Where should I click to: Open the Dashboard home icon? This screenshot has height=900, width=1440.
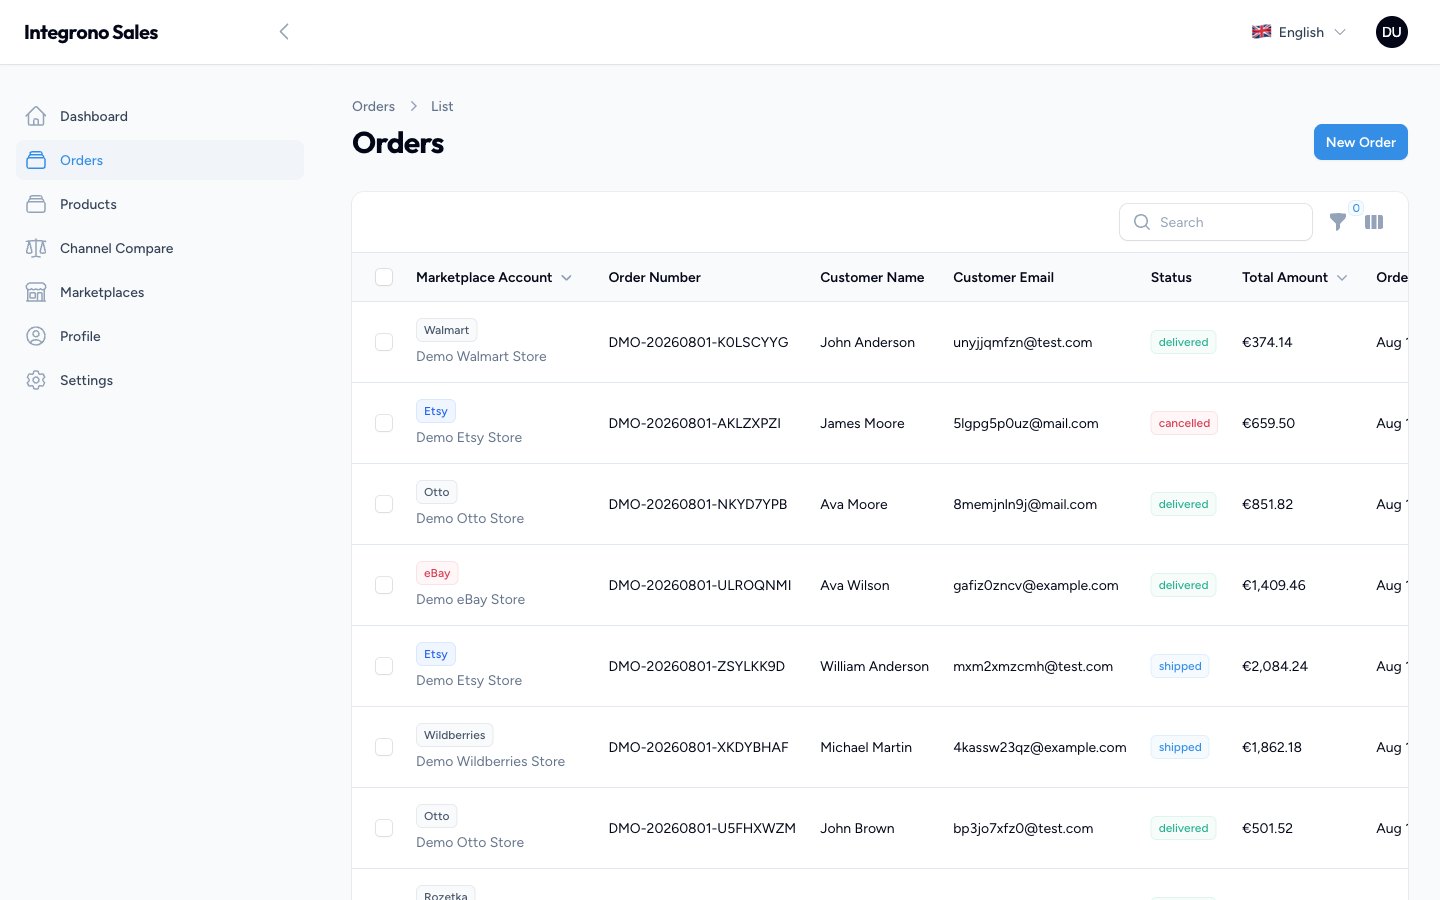(x=36, y=116)
